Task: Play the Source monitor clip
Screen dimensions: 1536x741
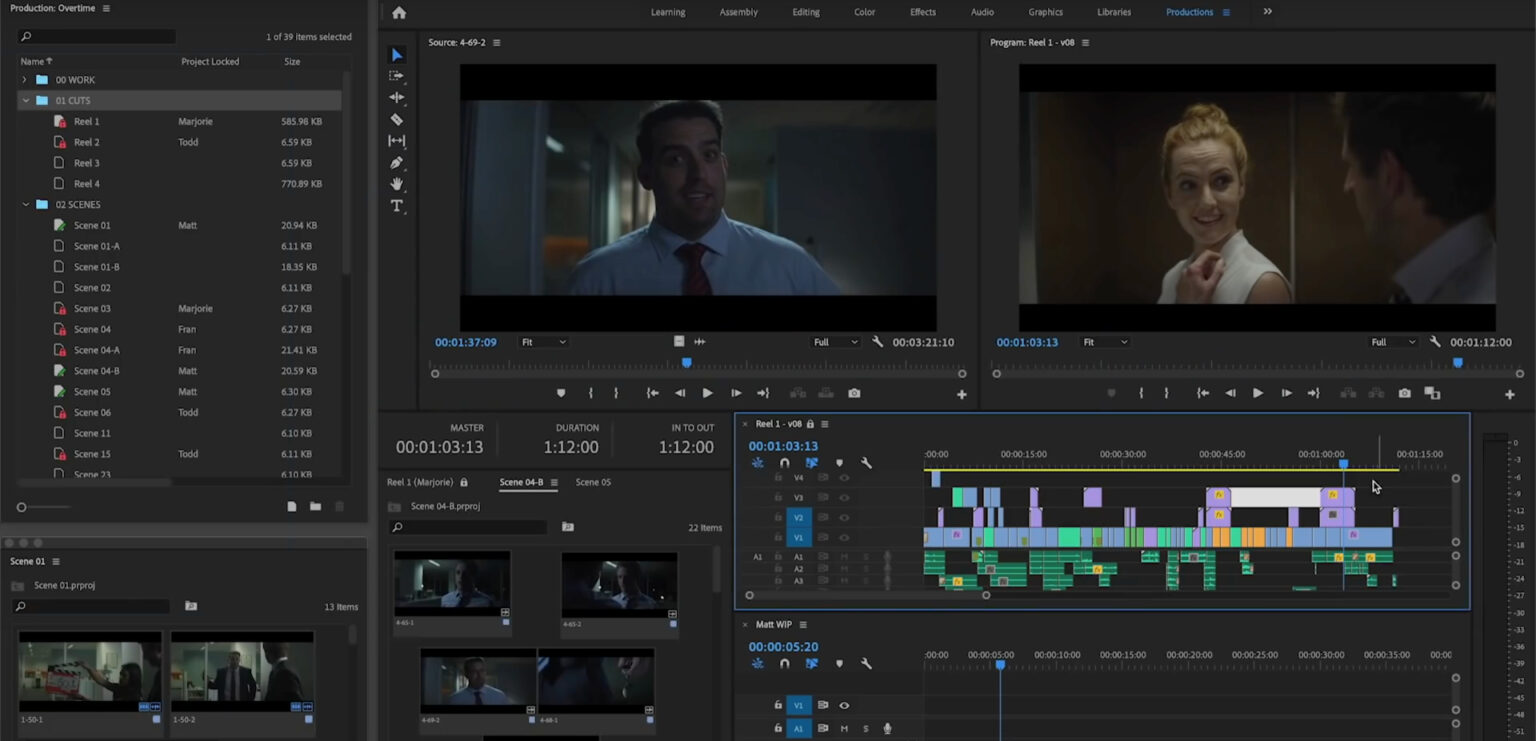Action: pyautogui.click(x=707, y=393)
